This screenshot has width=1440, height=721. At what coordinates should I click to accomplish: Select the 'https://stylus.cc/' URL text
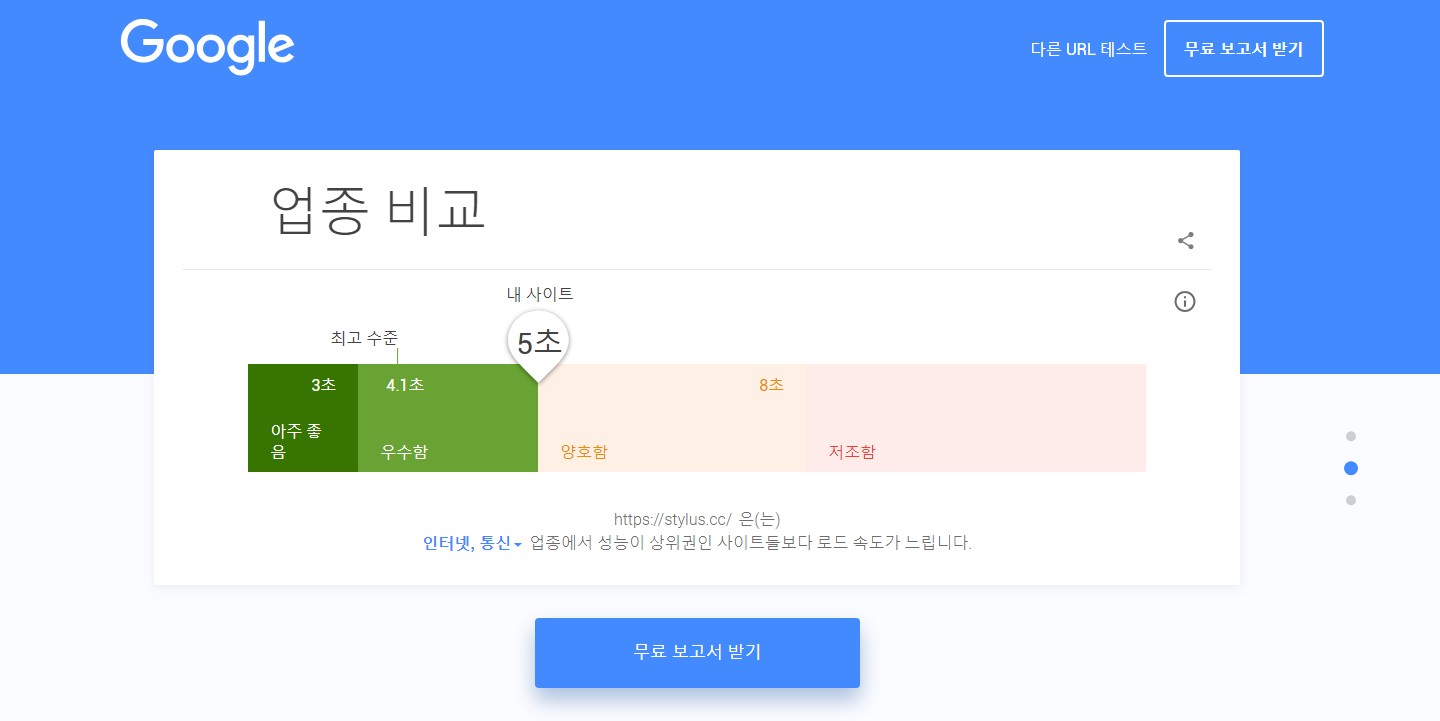[x=673, y=519]
